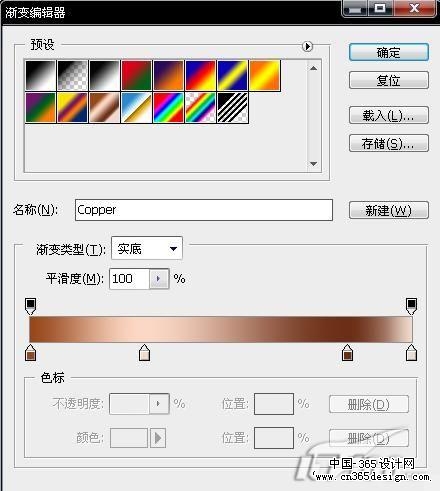Viewport: 440px width, 491px height.
Task: Choose the red to green gradient preset
Action: 136,75
